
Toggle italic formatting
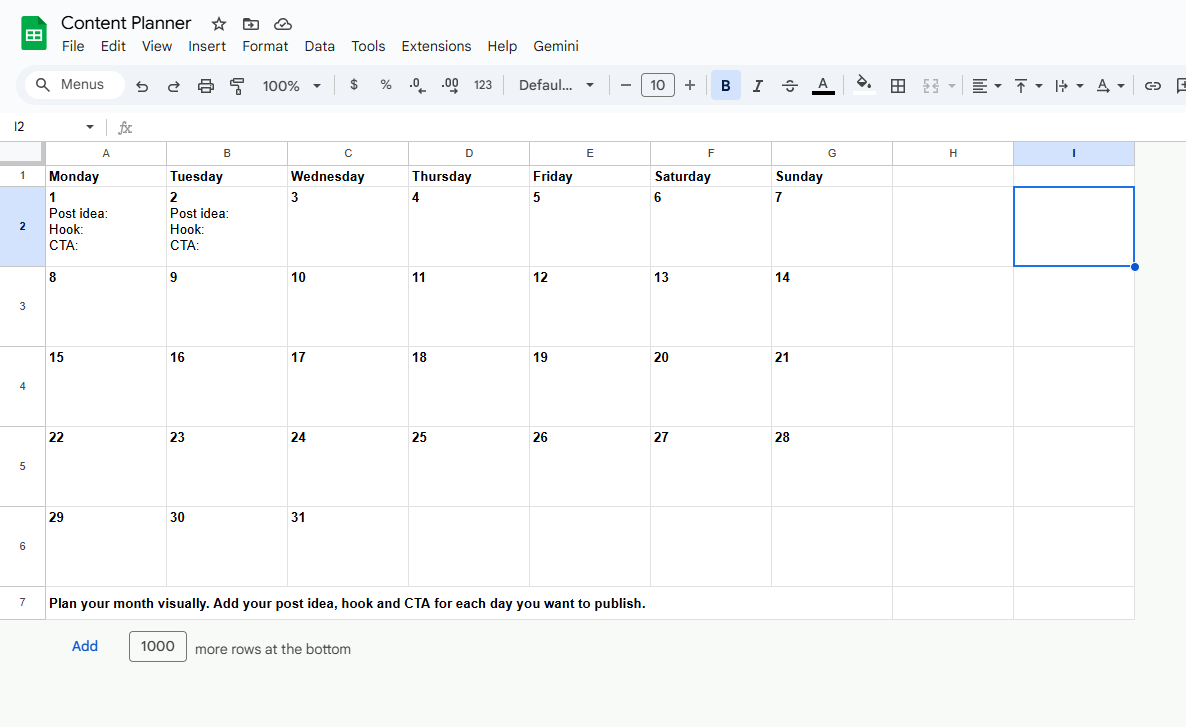(x=757, y=86)
